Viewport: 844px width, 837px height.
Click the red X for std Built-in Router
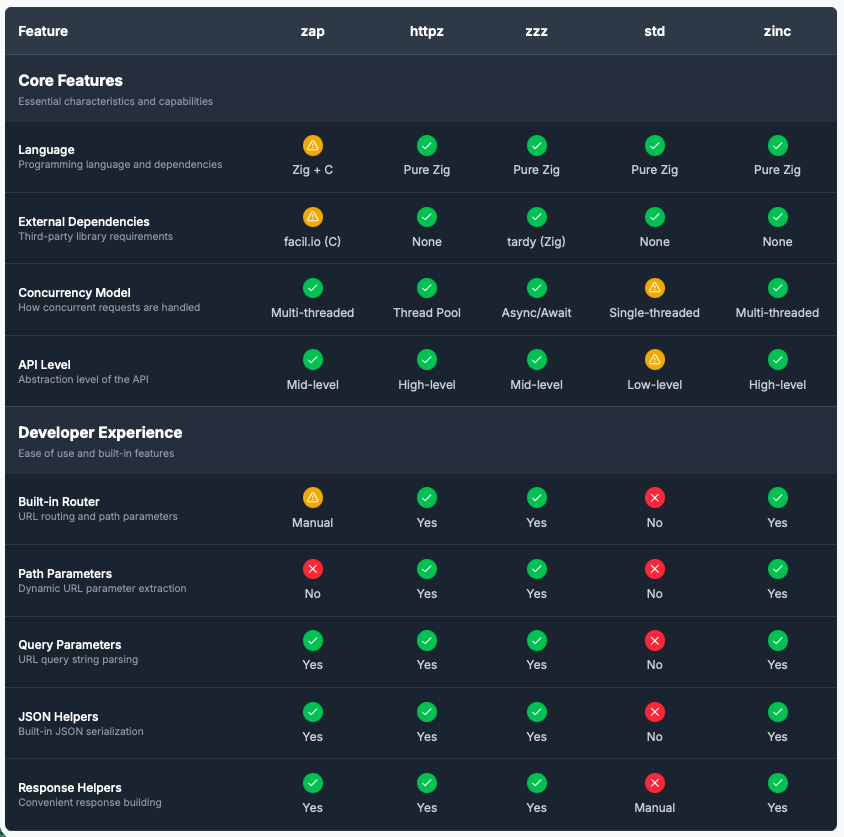click(x=654, y=498)
